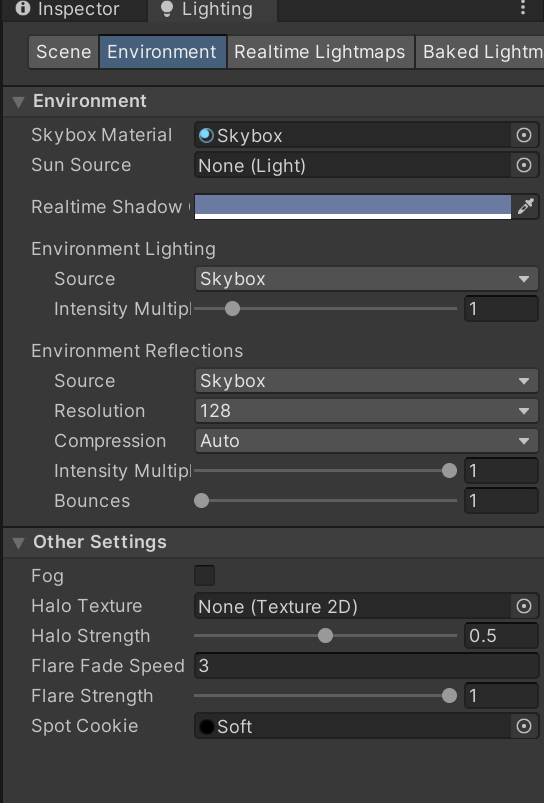This screenshot has height=803, width=544.
Task: Open the Skybox Material object picker
Action: point(524,135)
